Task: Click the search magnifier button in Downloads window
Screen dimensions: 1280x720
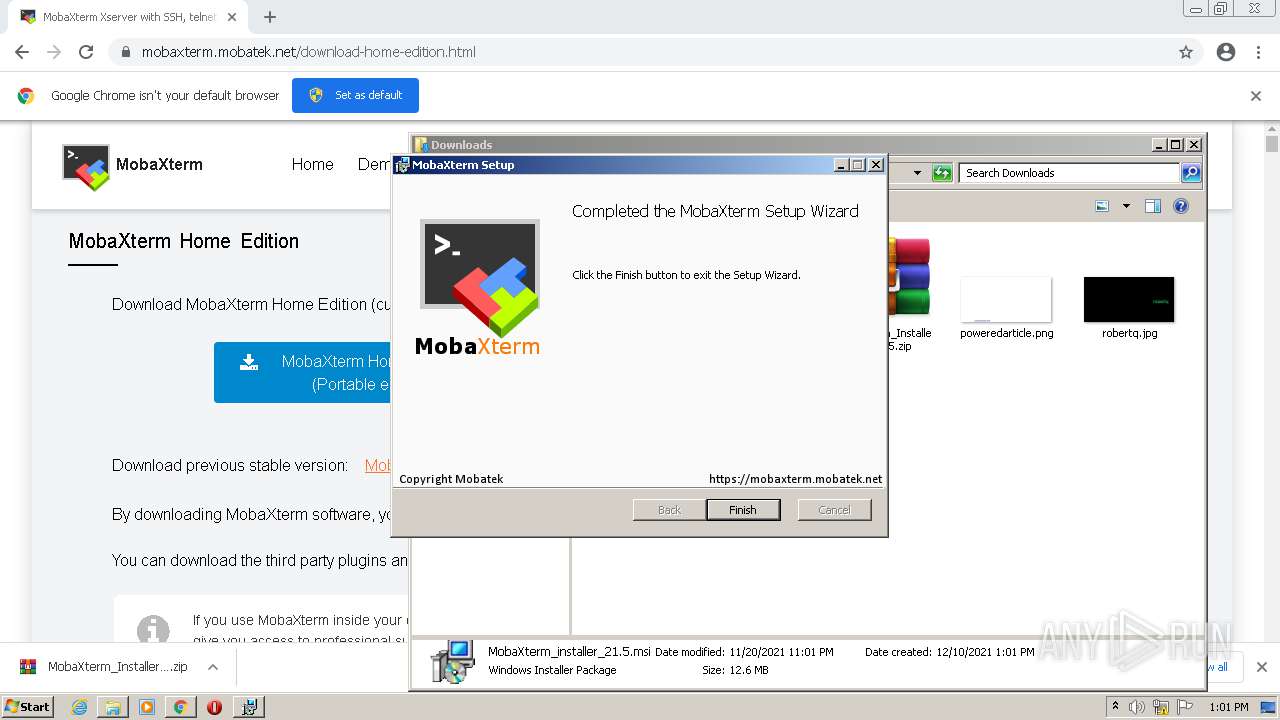Action: click(1190, 173)
